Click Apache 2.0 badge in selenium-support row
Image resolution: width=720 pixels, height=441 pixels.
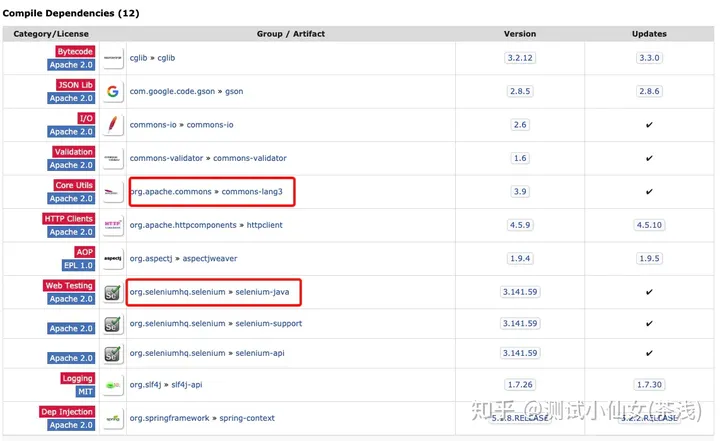tap(71, 328)
